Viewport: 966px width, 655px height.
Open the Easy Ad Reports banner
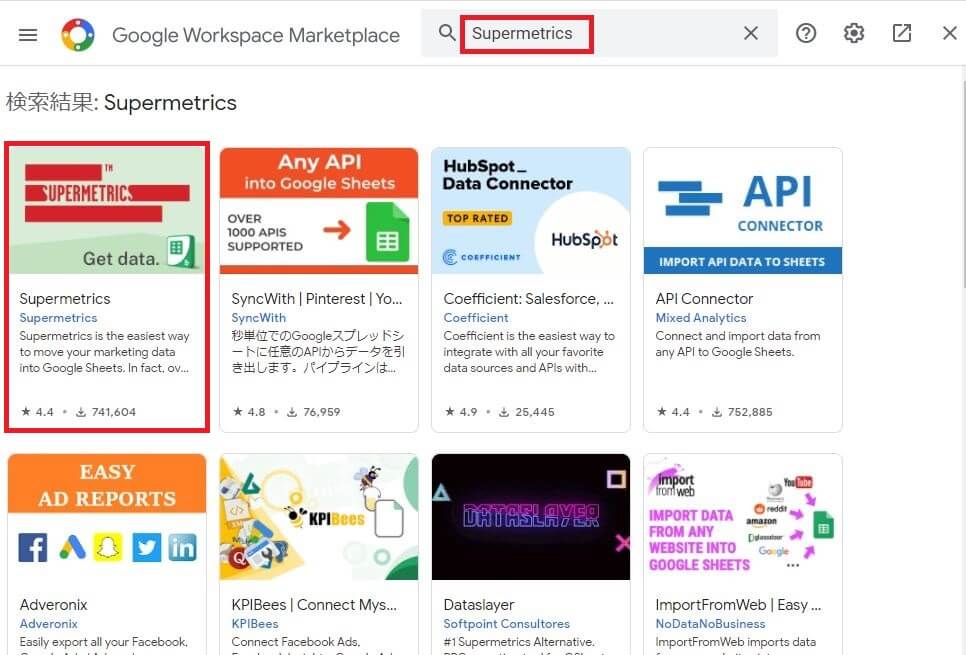point(107,517)
